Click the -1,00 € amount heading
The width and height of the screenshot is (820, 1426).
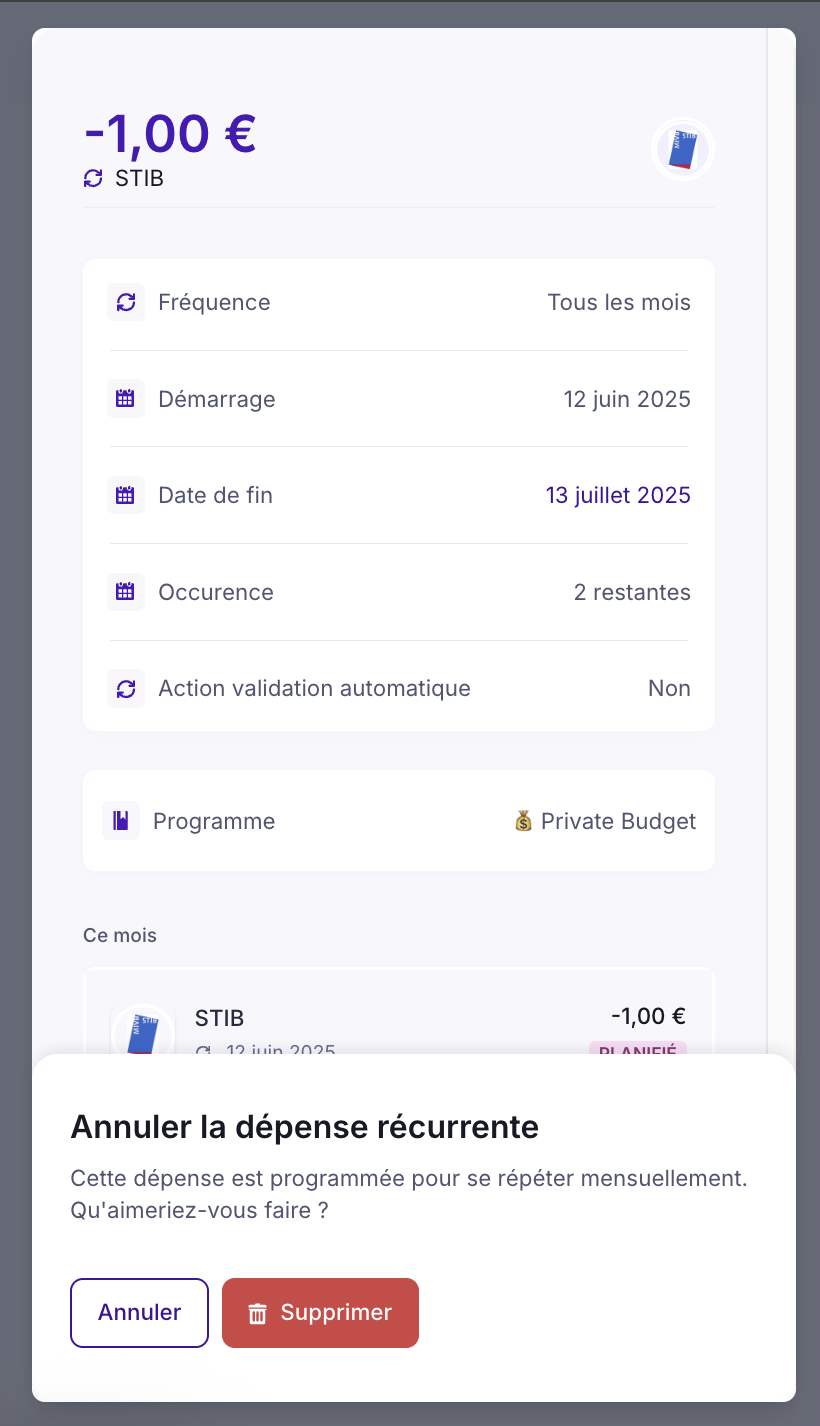(x=171, y=133)
